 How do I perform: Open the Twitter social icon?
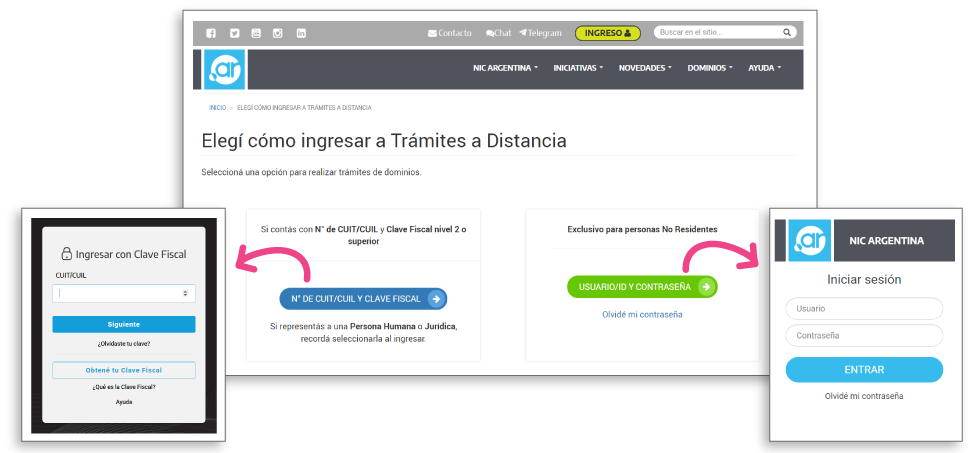point(234,34)
